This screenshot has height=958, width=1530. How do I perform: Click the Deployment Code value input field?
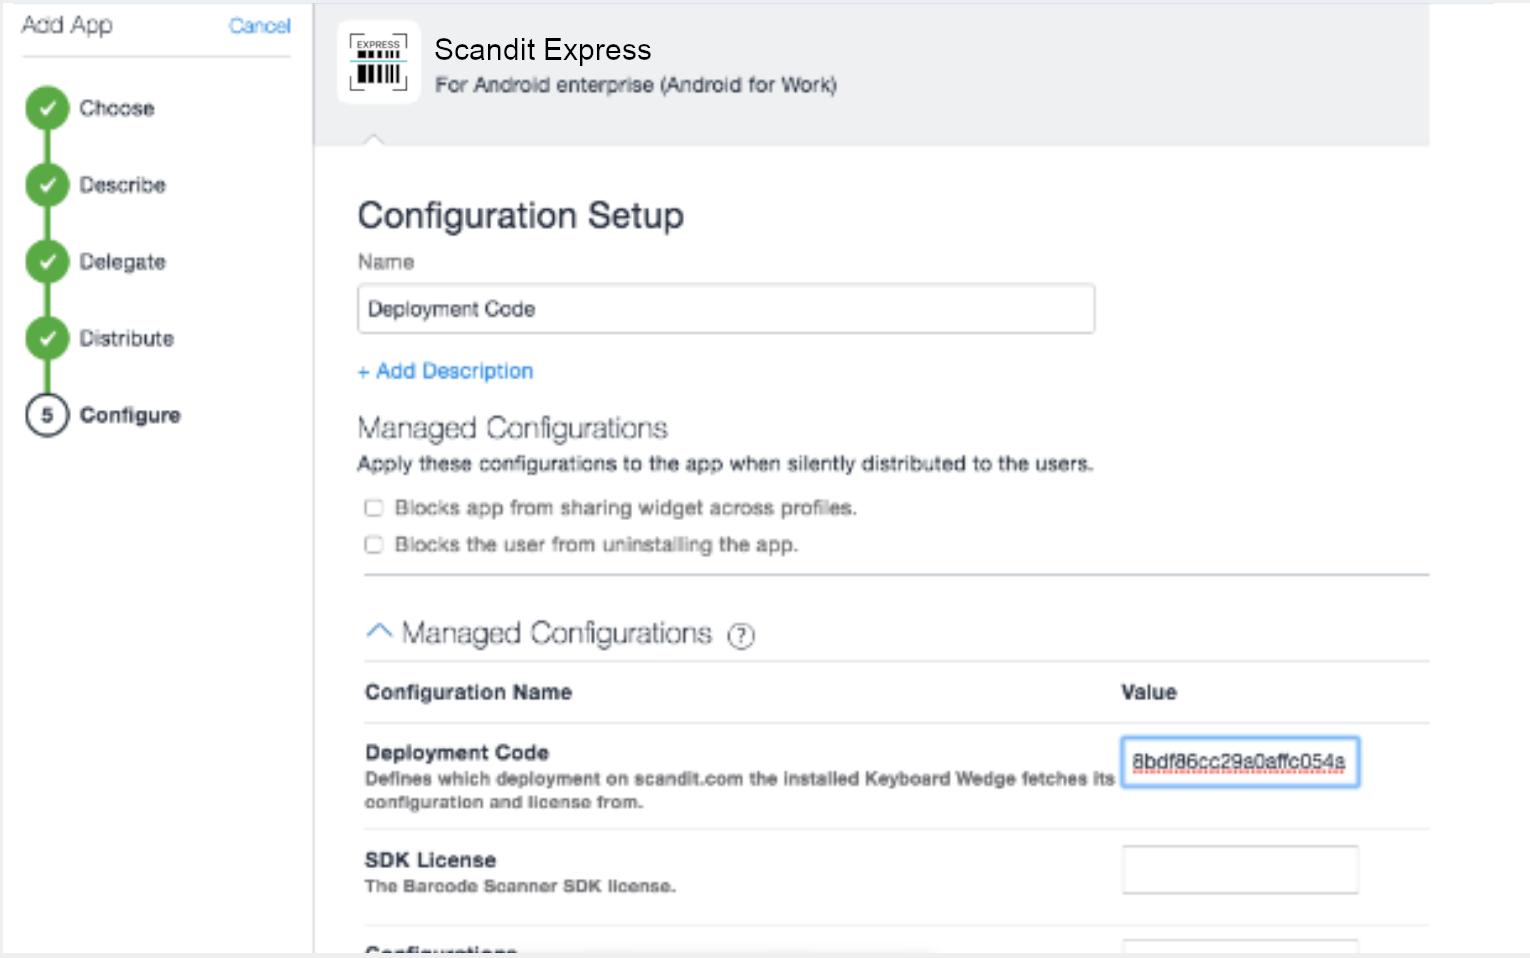coord(1240,762)
